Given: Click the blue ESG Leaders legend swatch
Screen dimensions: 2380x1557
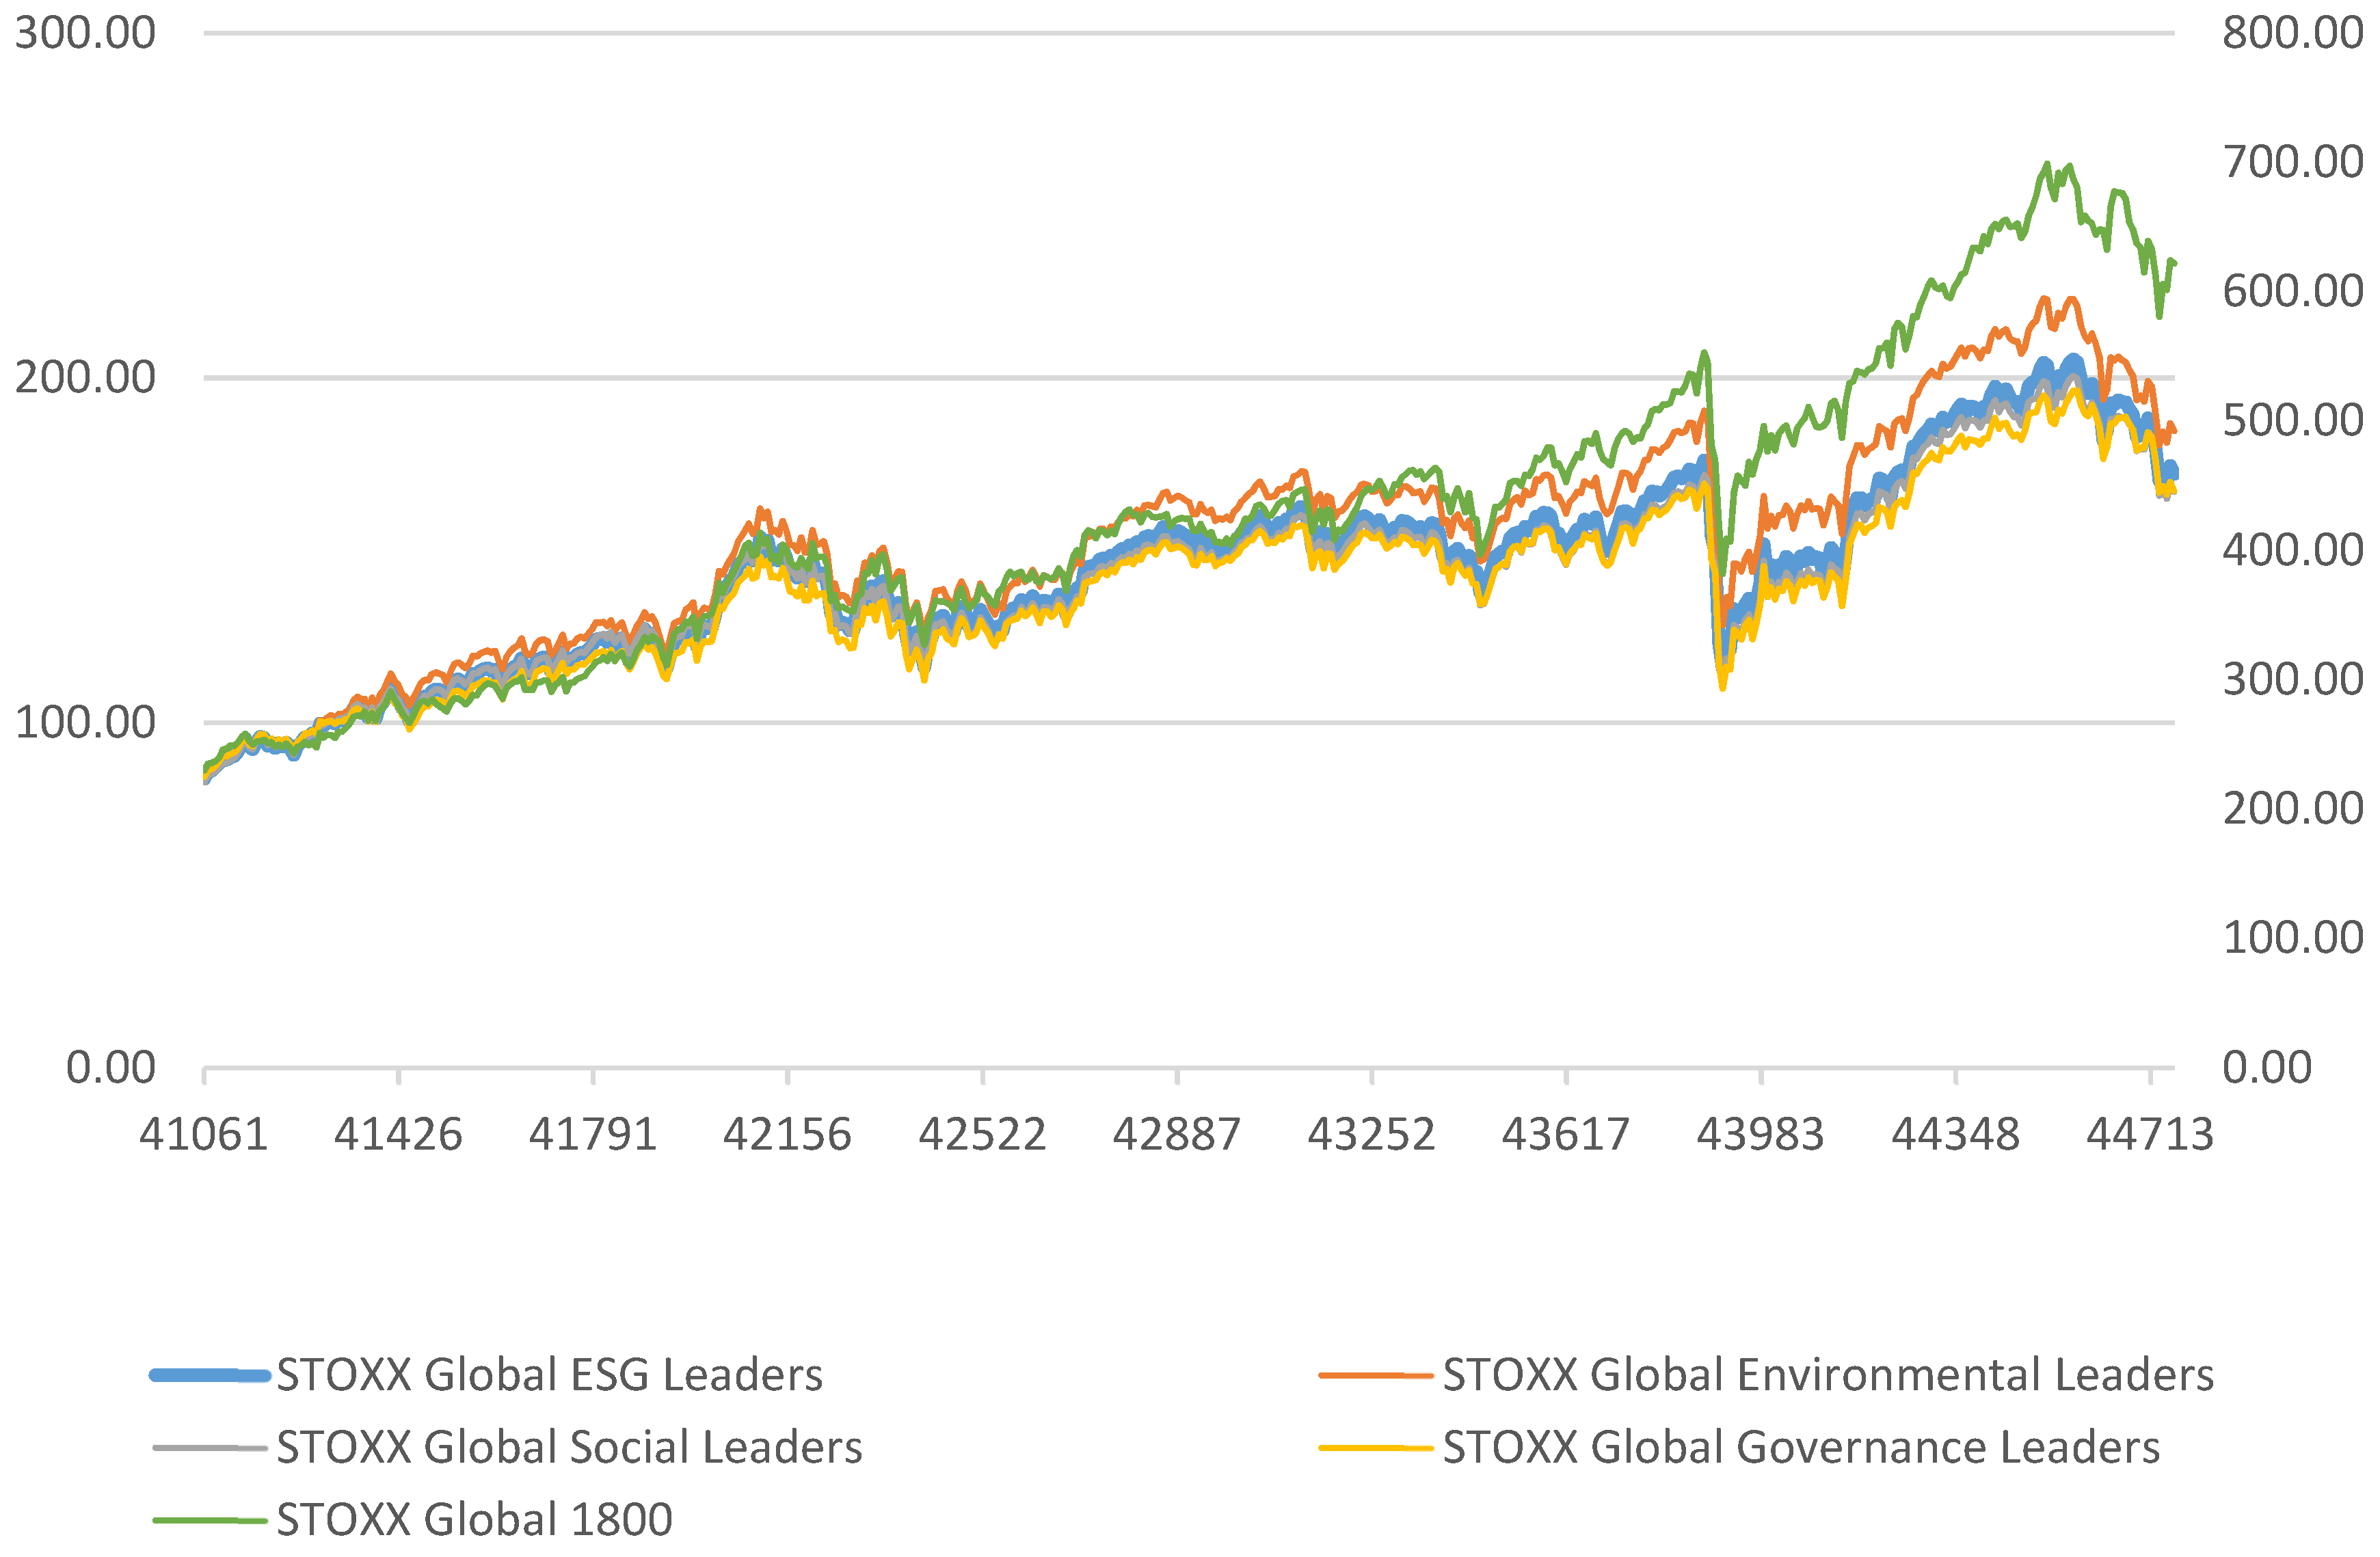Looking at the screenshot, I should [x=210, y=1376].
